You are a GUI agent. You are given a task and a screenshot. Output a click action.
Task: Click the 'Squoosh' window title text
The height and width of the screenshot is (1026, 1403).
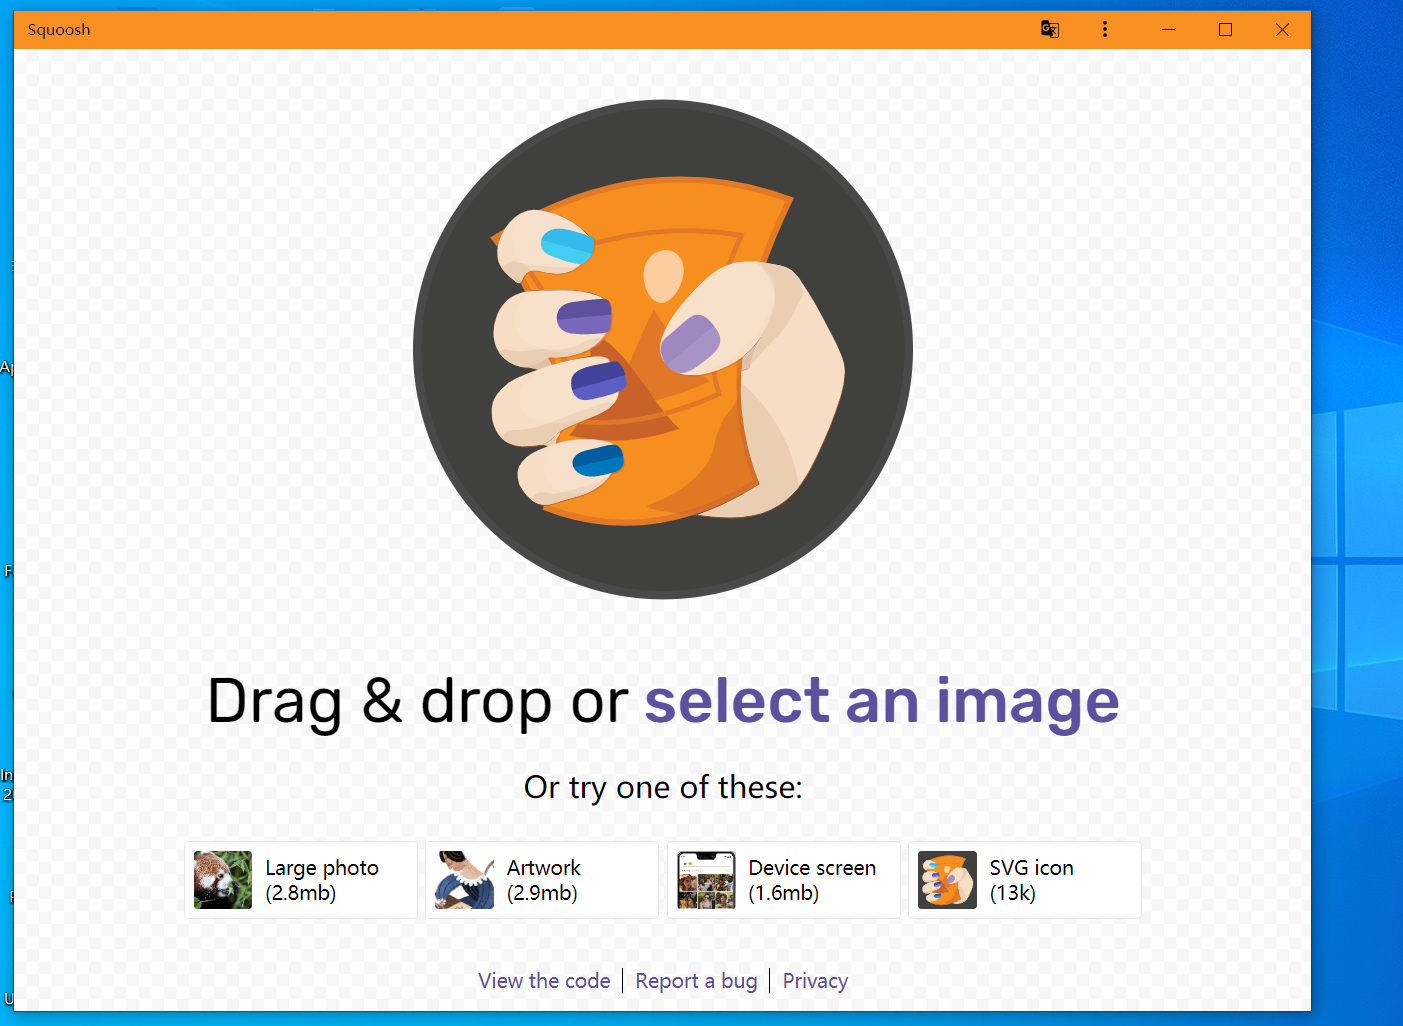[x=59, y=30]
